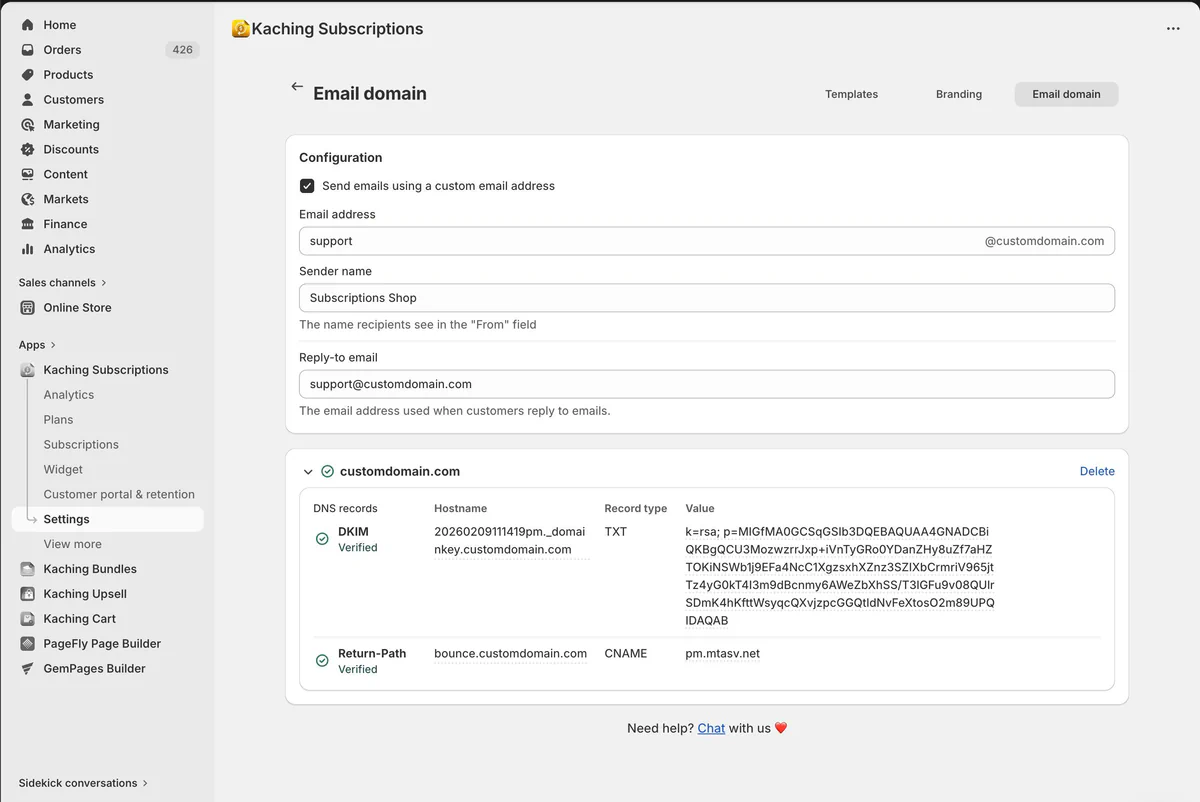Click the DKIM TXT key value
The height and width of the screenshot is (802, 1200).
[x=840, y=576]
